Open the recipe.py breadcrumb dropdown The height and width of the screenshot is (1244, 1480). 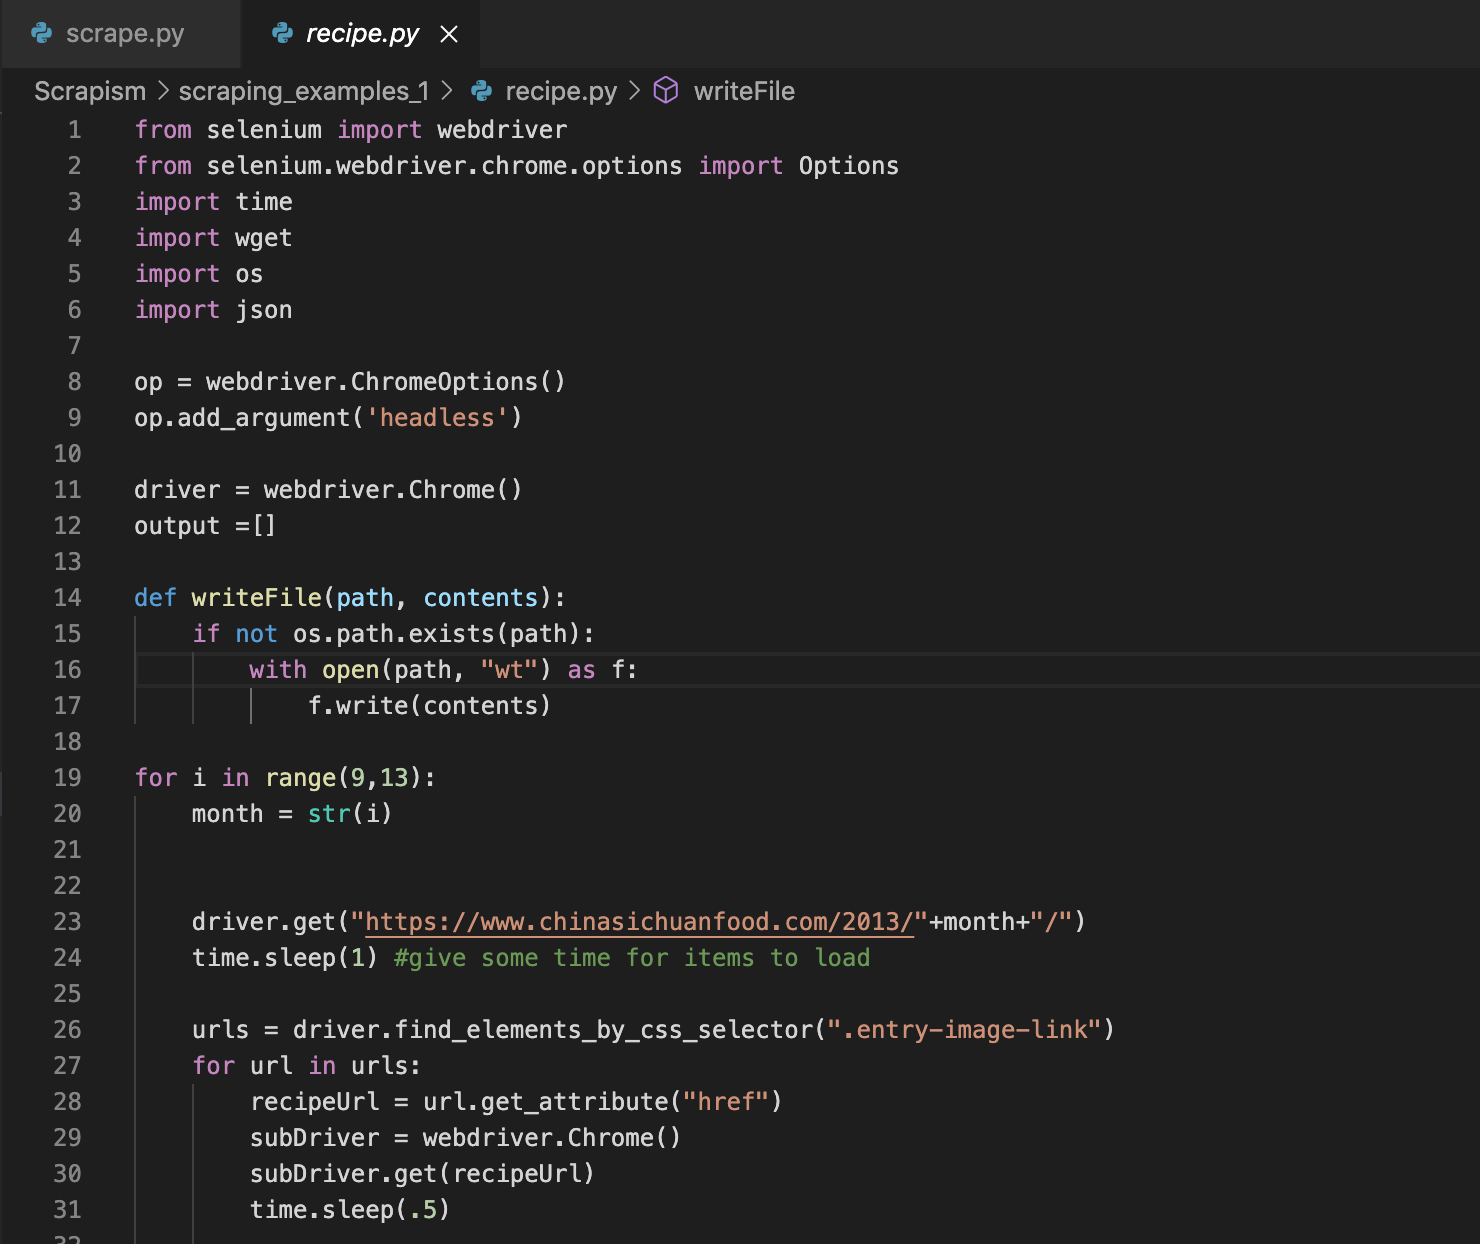[x=560, y=91]
